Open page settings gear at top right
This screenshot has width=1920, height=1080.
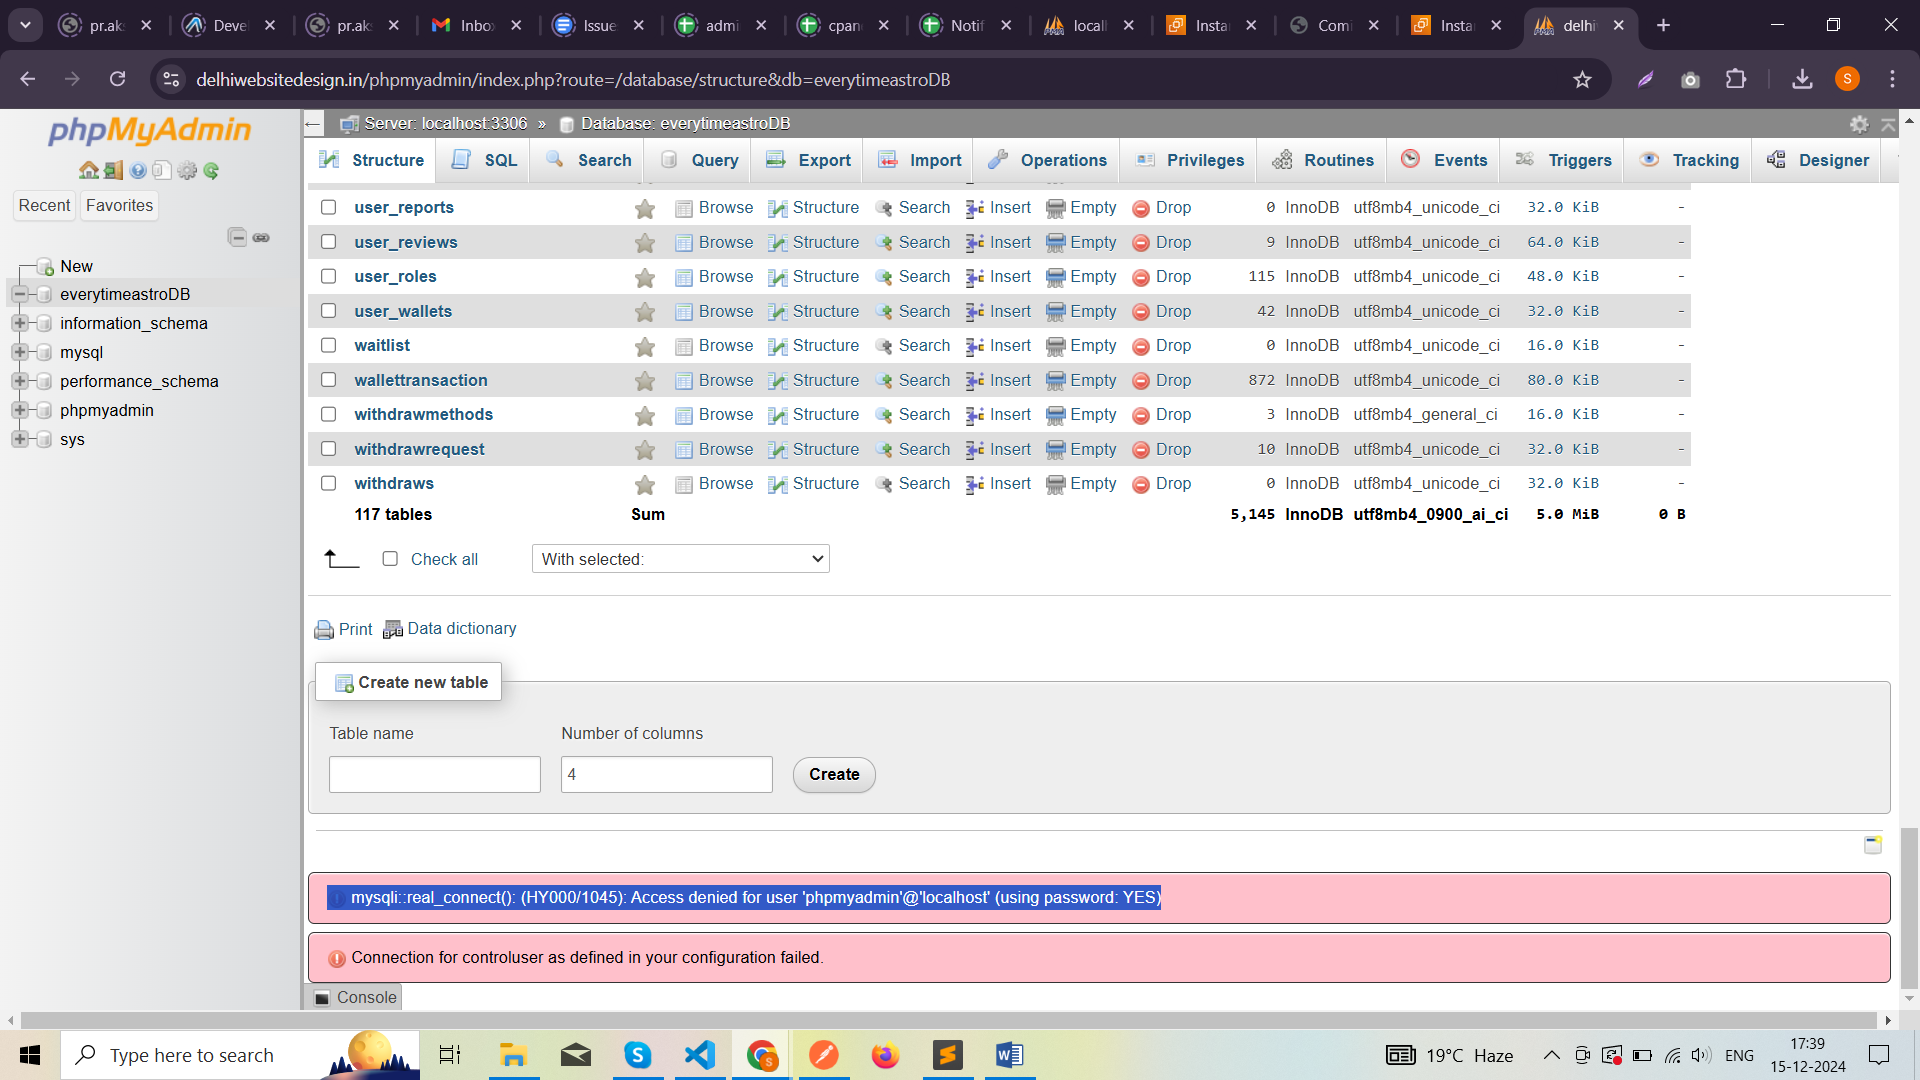coord(1859,124)
